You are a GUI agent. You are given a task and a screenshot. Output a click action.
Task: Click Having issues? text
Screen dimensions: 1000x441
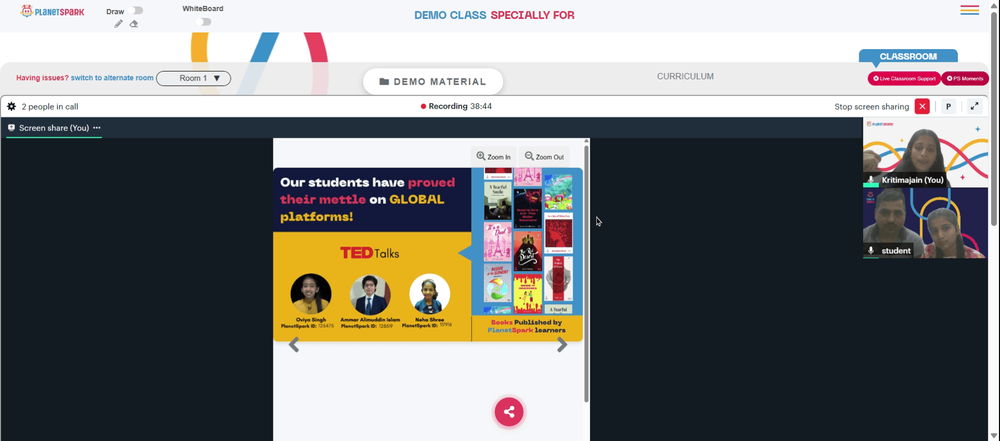point(42,78)
